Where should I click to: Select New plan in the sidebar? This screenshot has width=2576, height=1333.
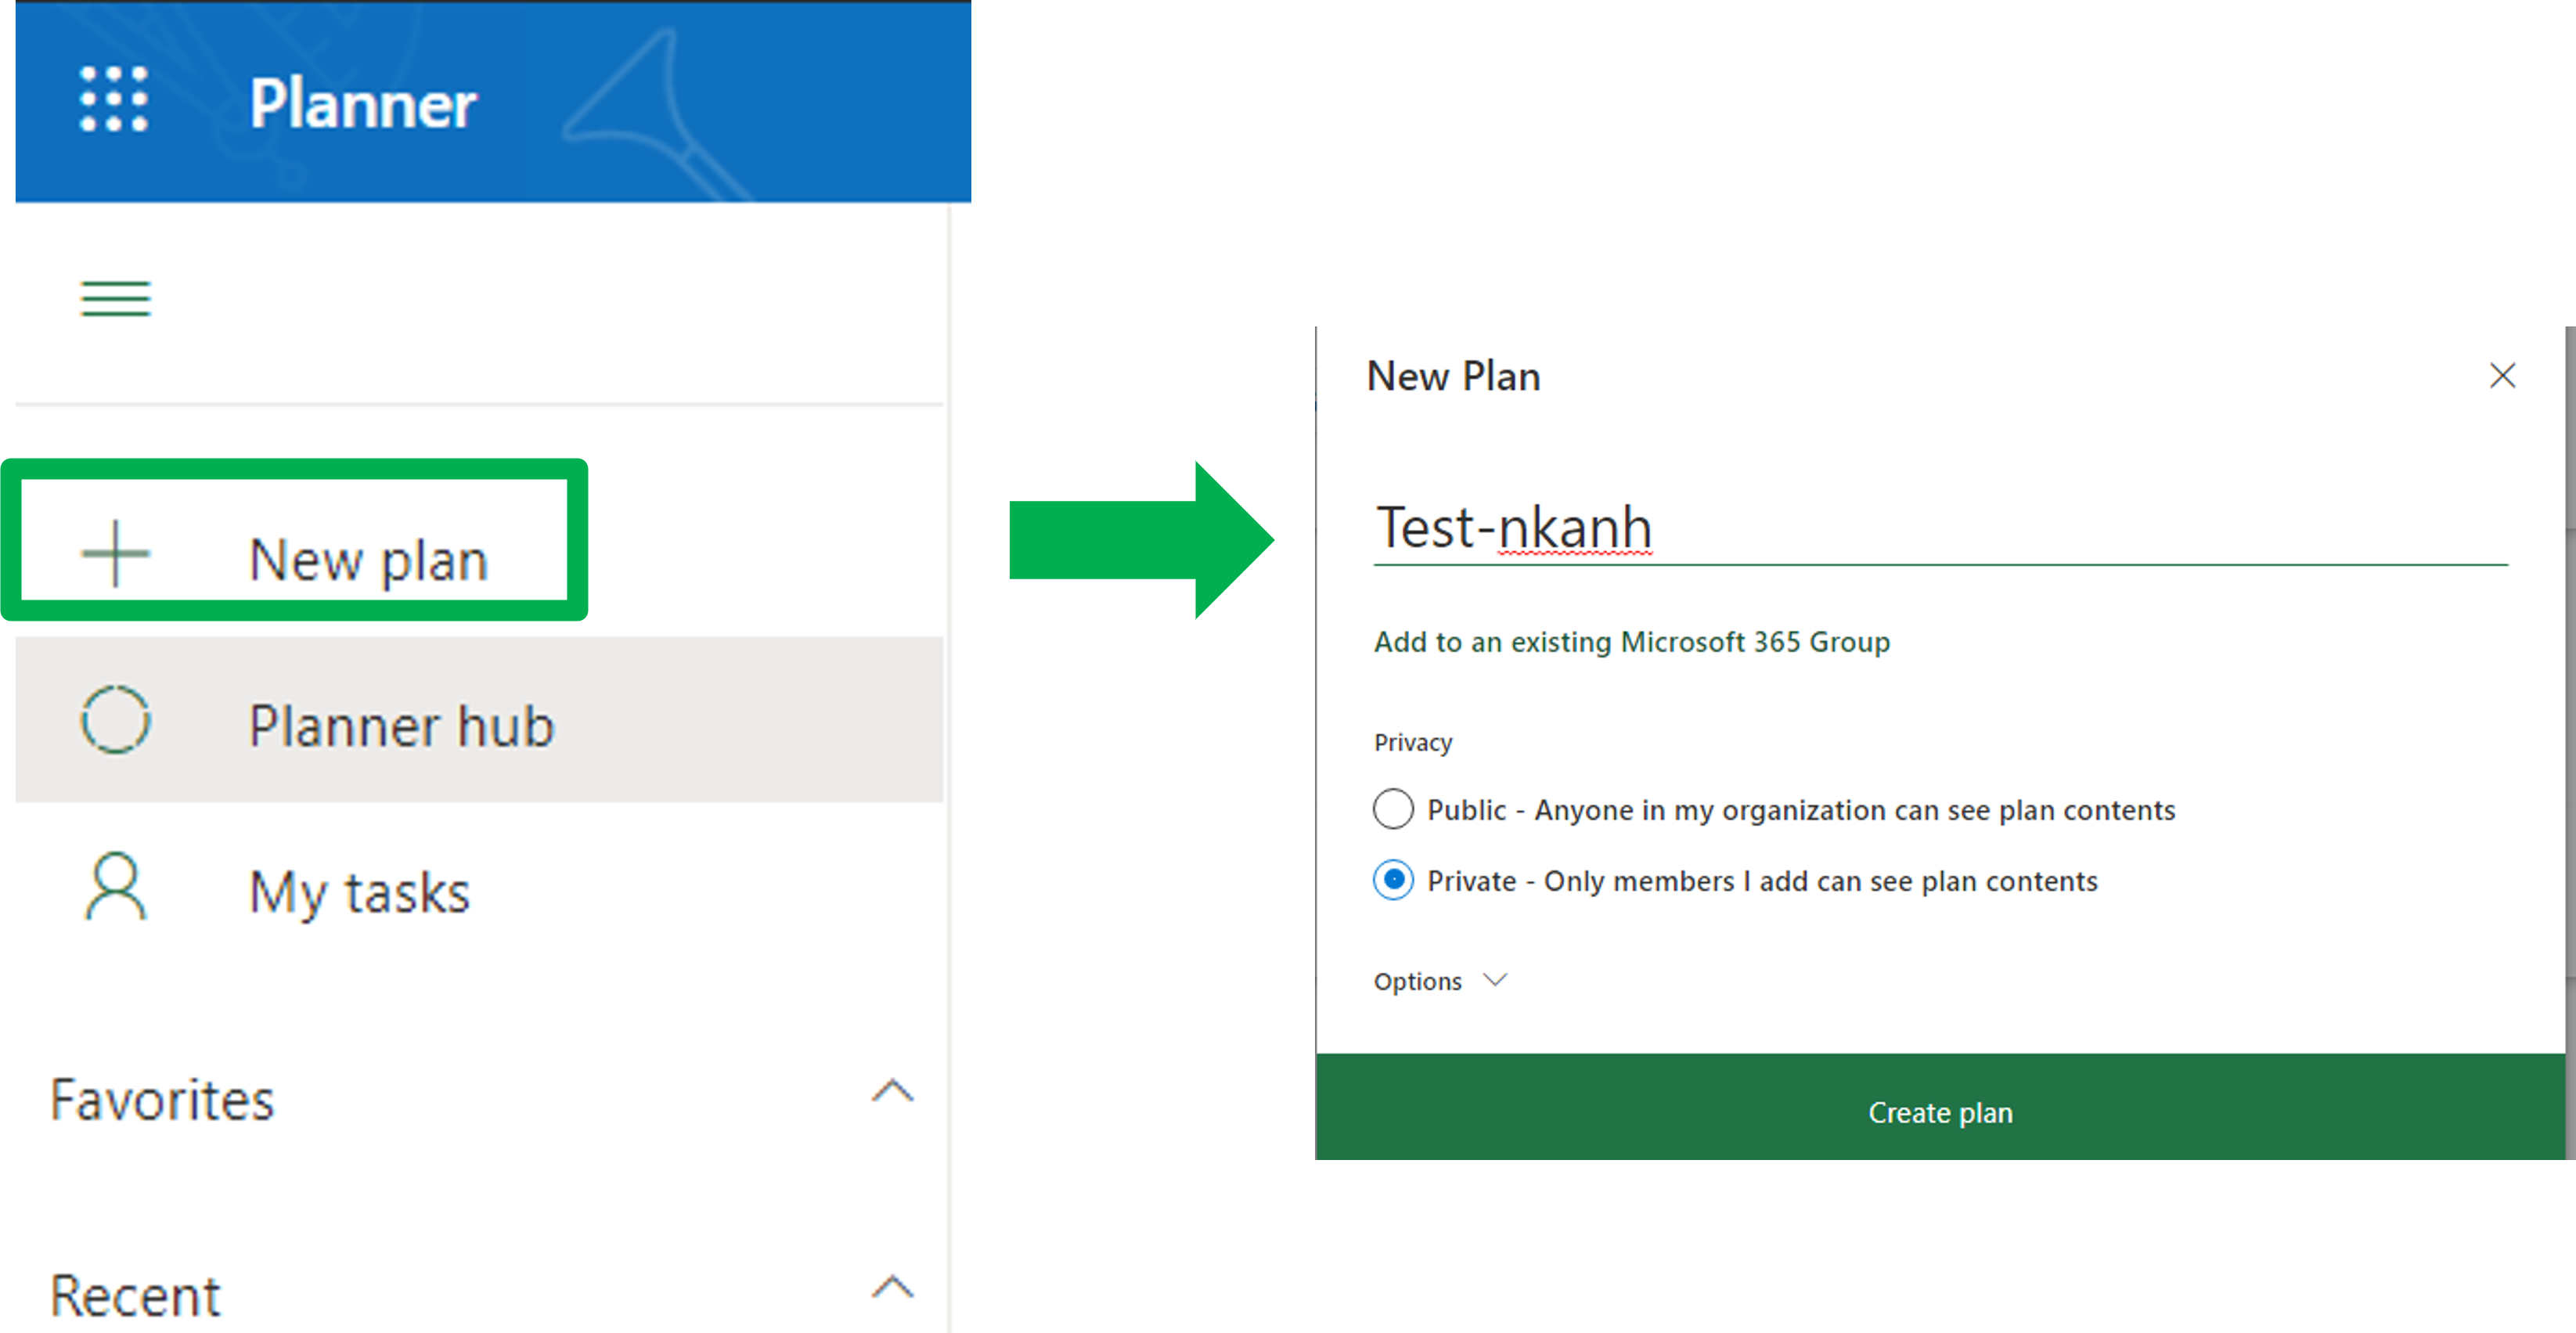[368, 560]
